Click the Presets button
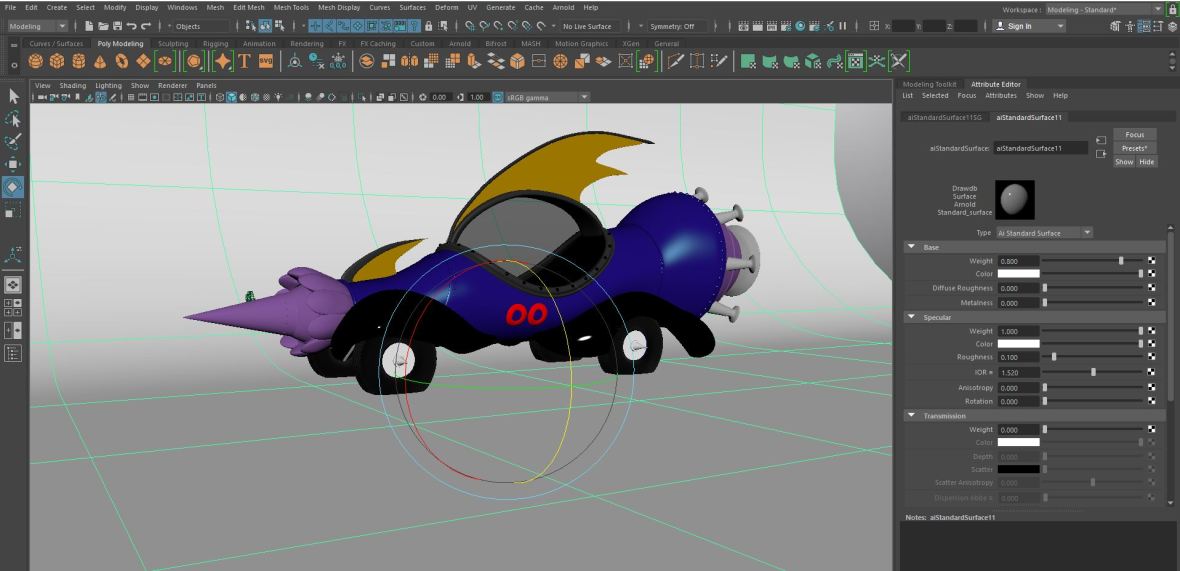 (x=1134, y=148)
